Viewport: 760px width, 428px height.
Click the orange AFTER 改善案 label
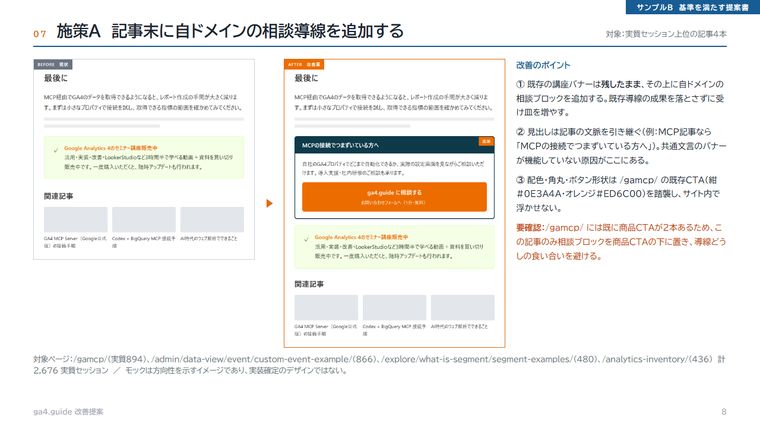(x=304, y=64)
